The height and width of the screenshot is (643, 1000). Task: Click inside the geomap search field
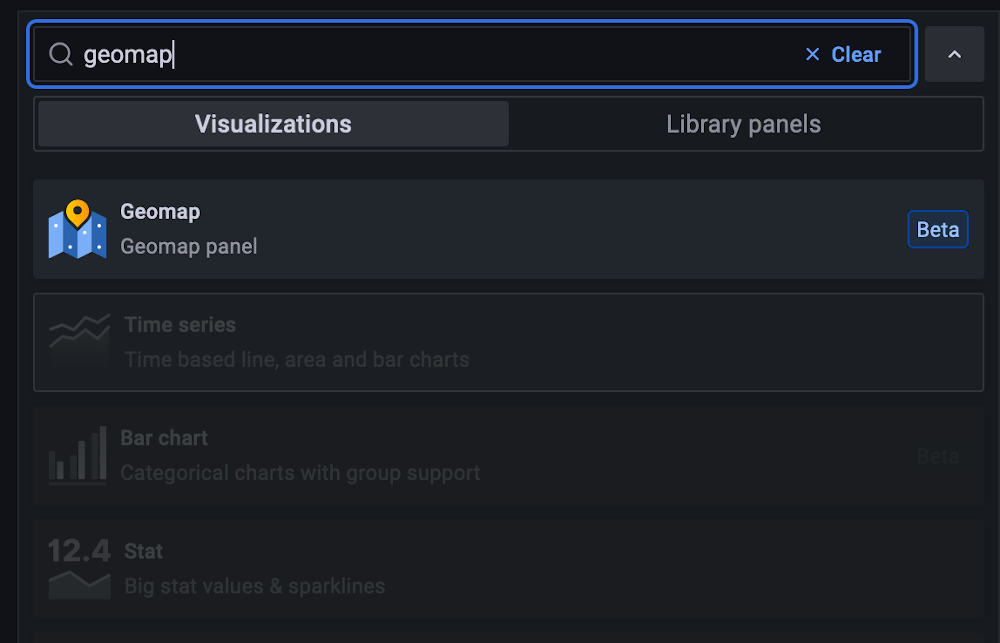300,54
